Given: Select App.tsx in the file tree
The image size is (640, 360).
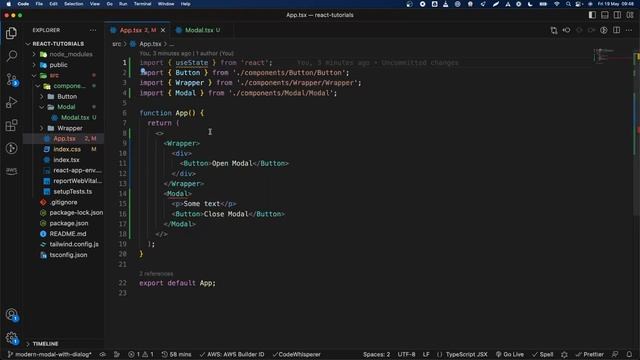Looking at the screenshot, I should [x=63, y=139].
